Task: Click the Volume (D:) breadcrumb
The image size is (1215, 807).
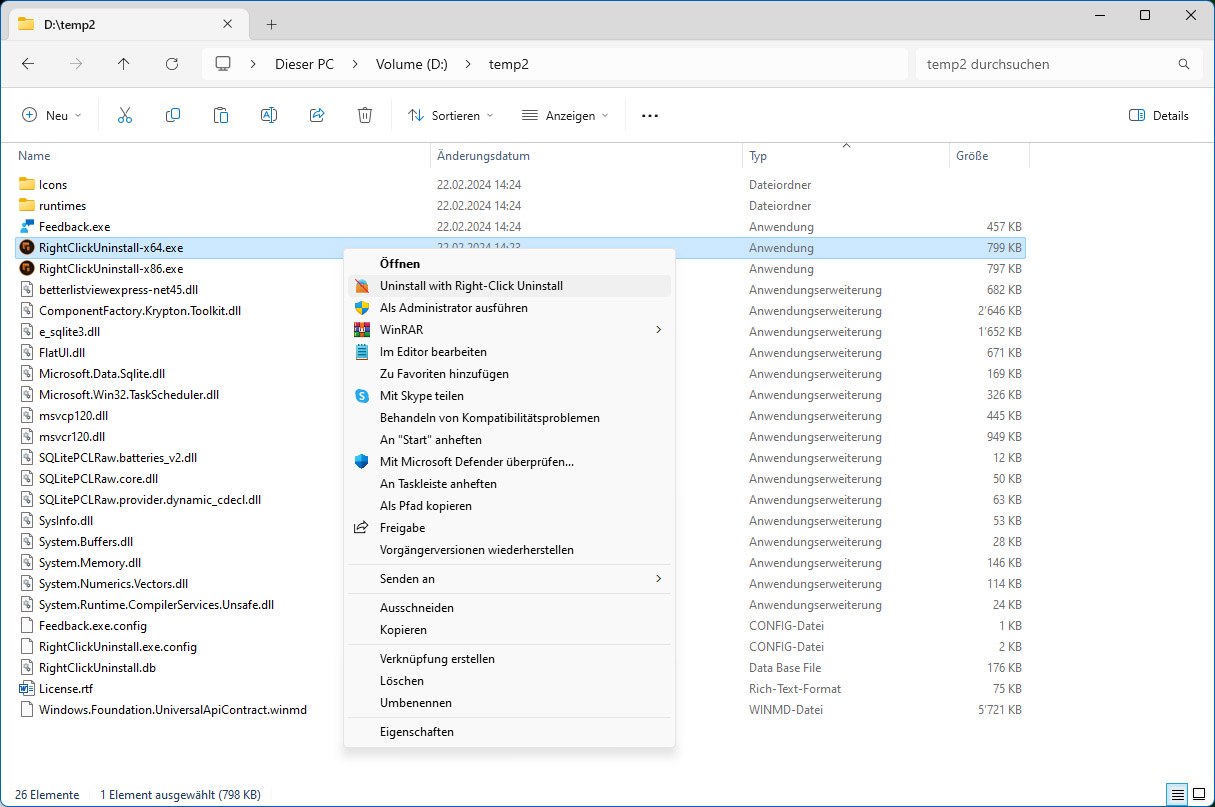Action: (x=412, y=64)
